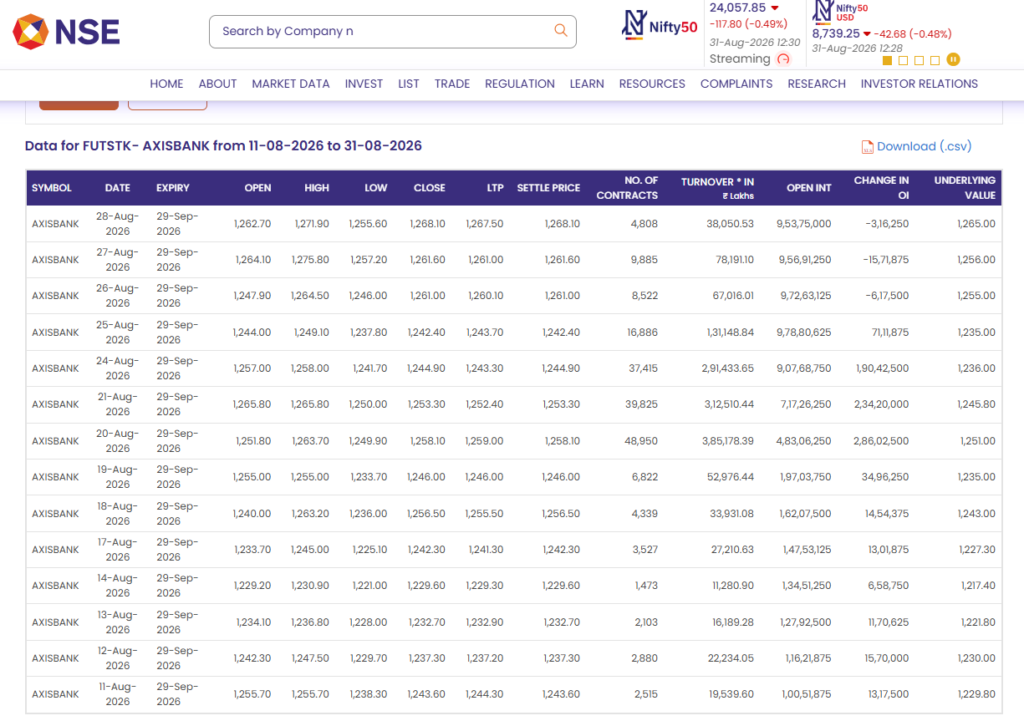
Task: Click the CSV file icon
Action: pos(867,147)
